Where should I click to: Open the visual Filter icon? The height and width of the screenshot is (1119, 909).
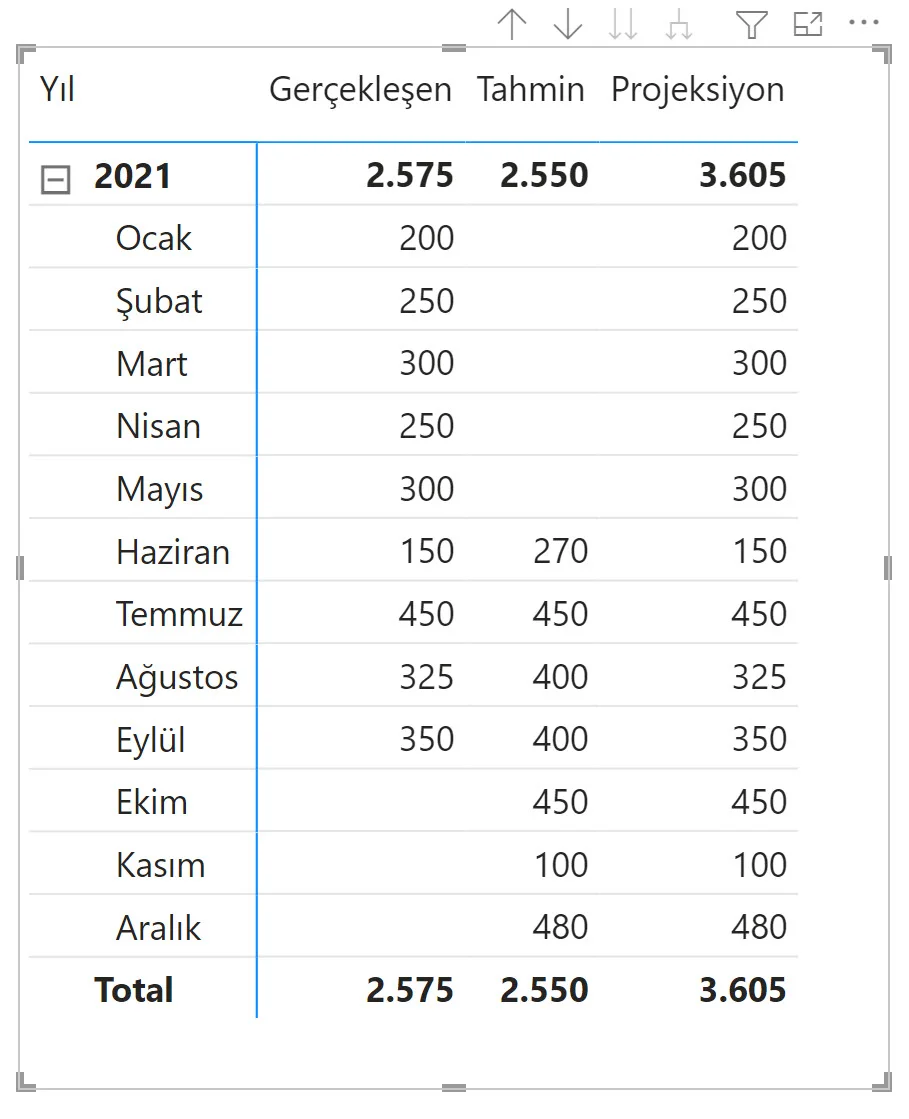coord(751,25)
